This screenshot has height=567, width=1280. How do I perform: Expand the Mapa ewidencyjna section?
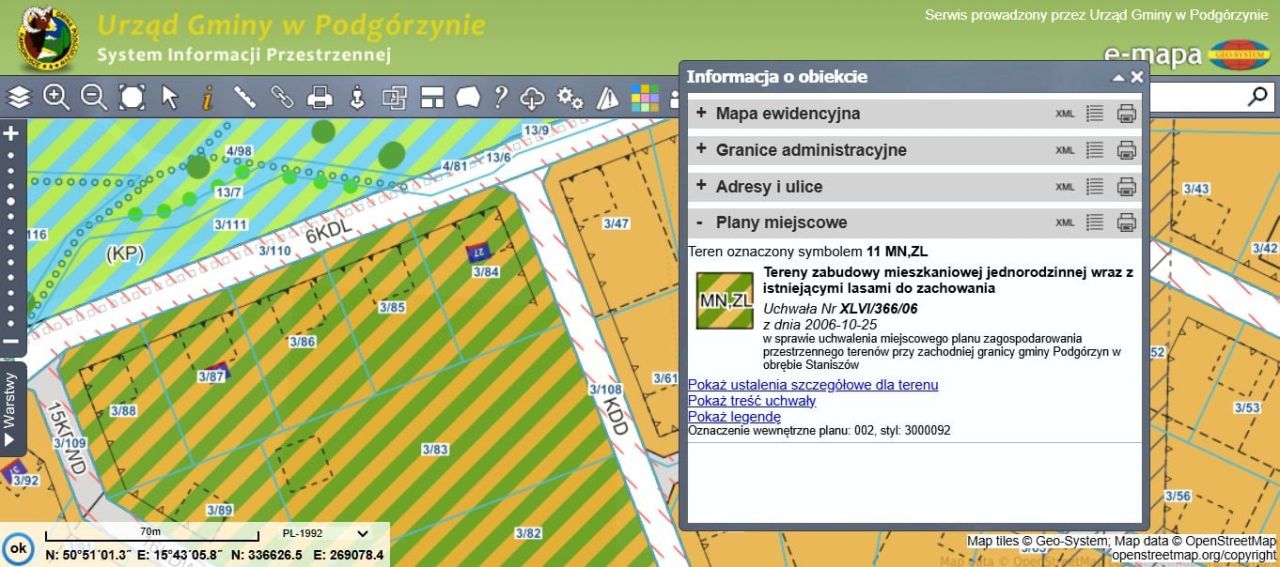click(701, 113)
